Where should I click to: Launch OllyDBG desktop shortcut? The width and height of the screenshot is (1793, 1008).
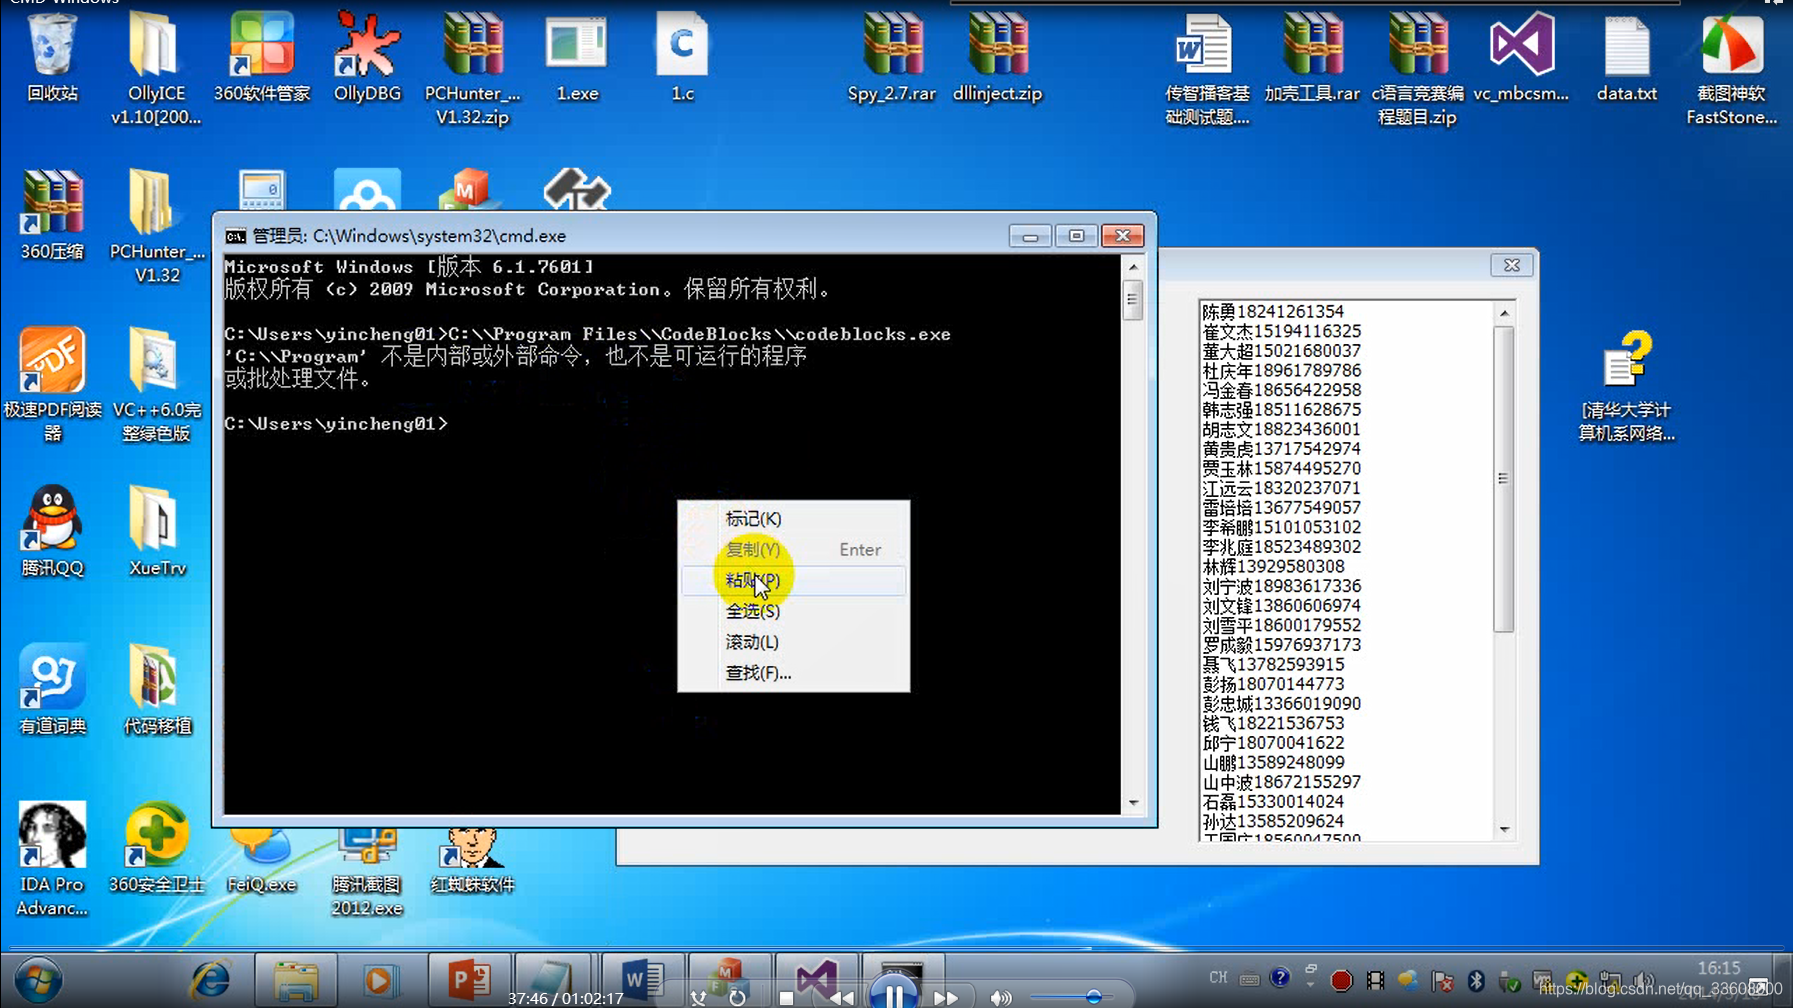367,56
